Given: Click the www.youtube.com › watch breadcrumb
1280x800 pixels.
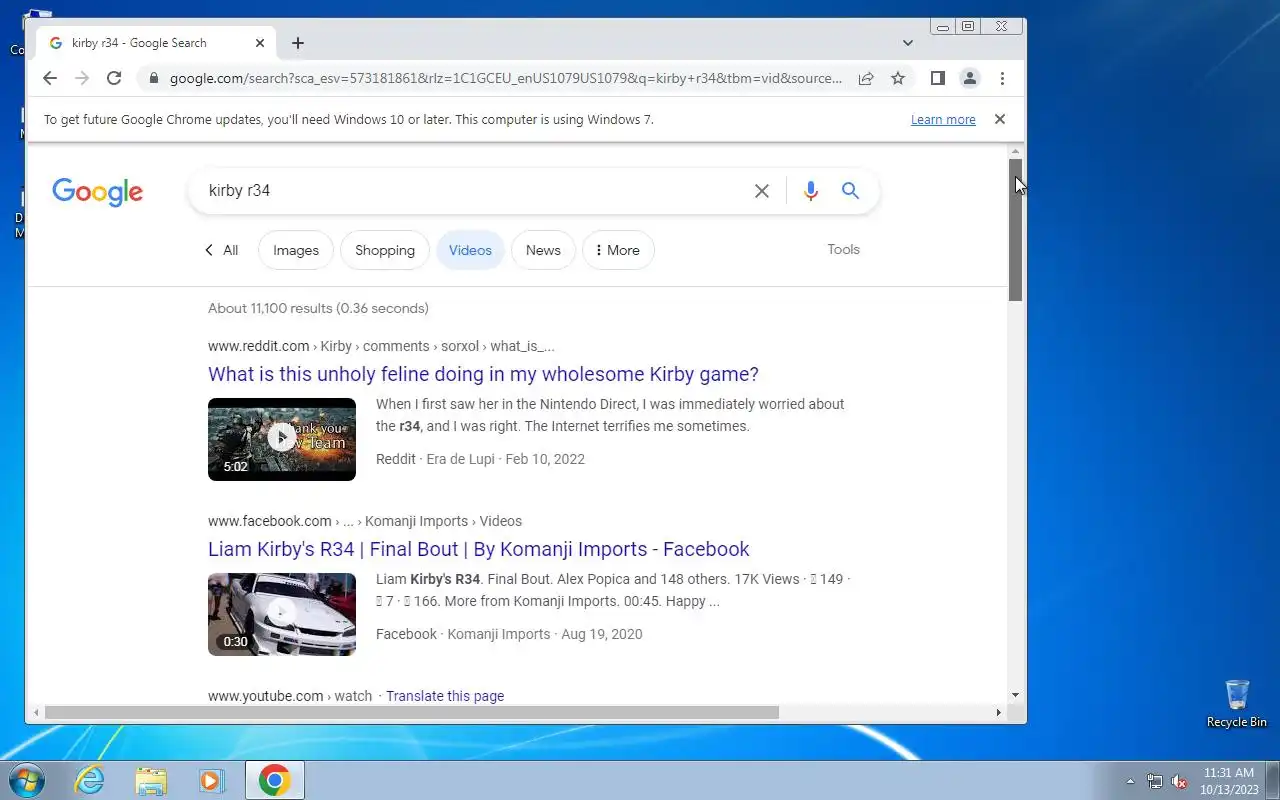Looking at the screenshot, I should (x=290, y=696).
